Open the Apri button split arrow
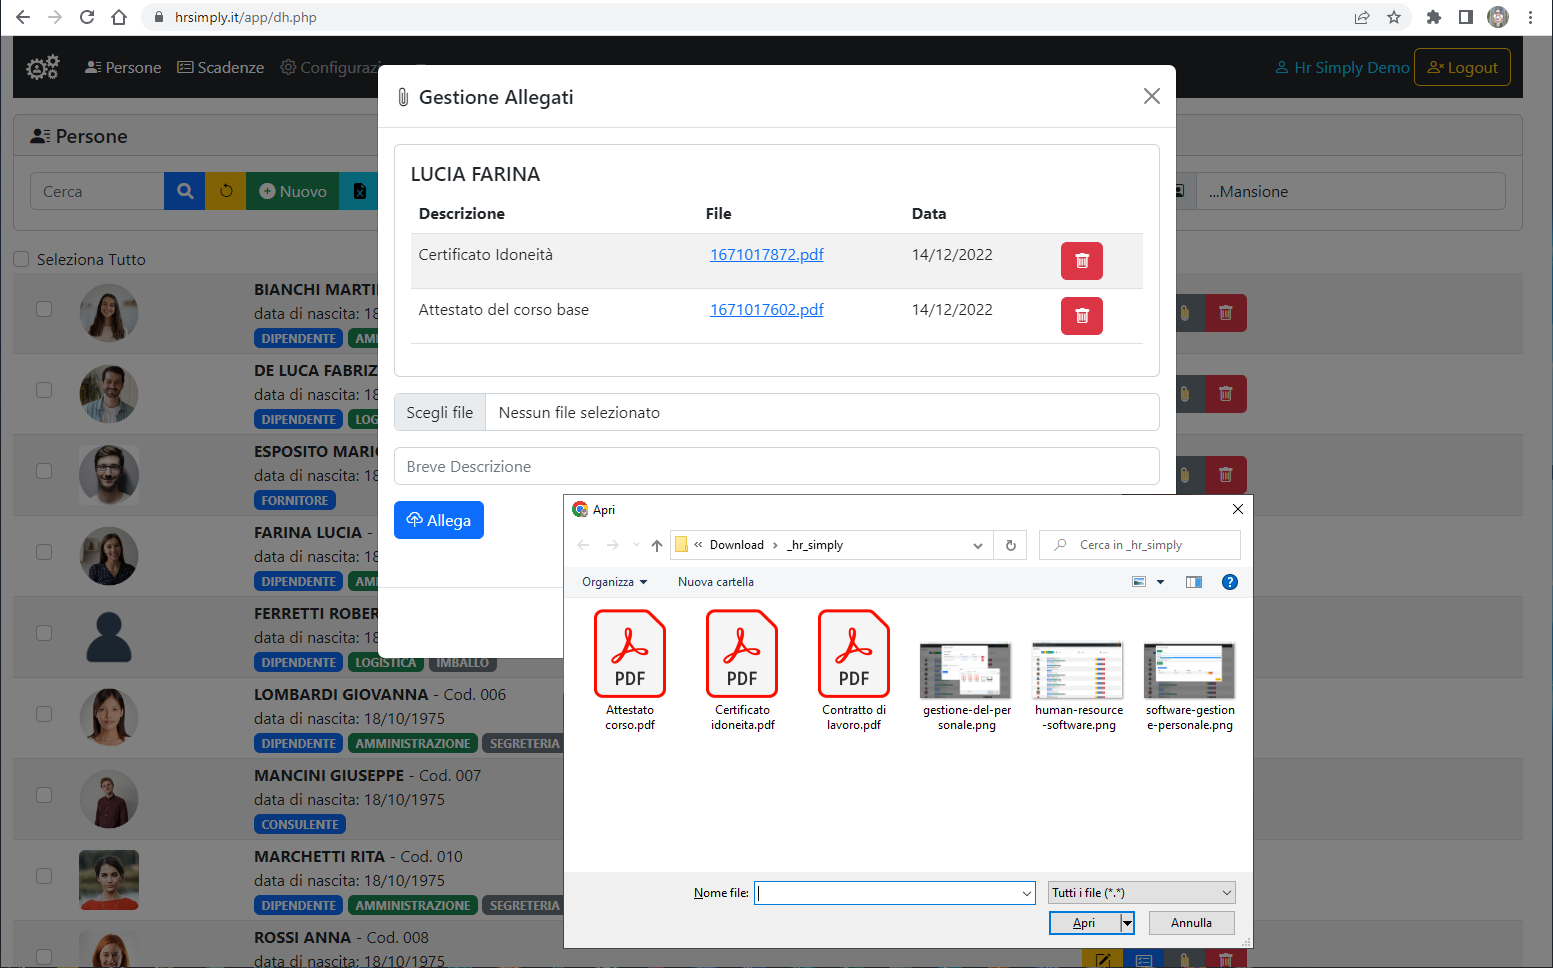The image size is (1553, 968). pos(1127,923)
